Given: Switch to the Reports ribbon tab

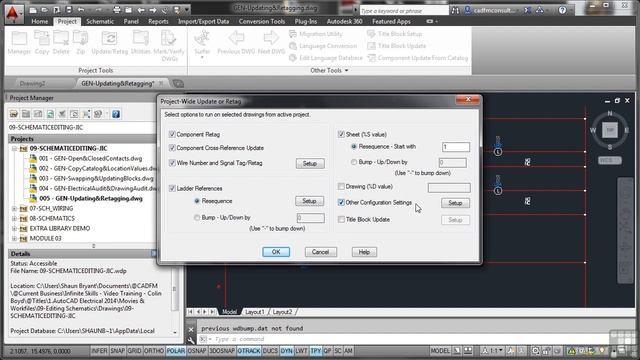Looking at the screenshot, I should (158, 22).
